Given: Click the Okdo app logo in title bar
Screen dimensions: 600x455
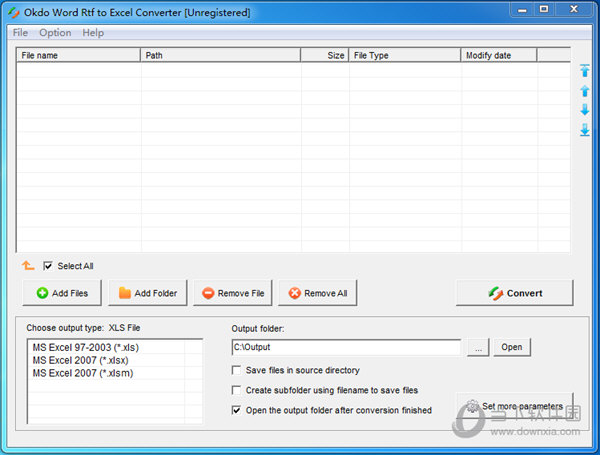Looking at the screenshot, I should coord(13,13).
